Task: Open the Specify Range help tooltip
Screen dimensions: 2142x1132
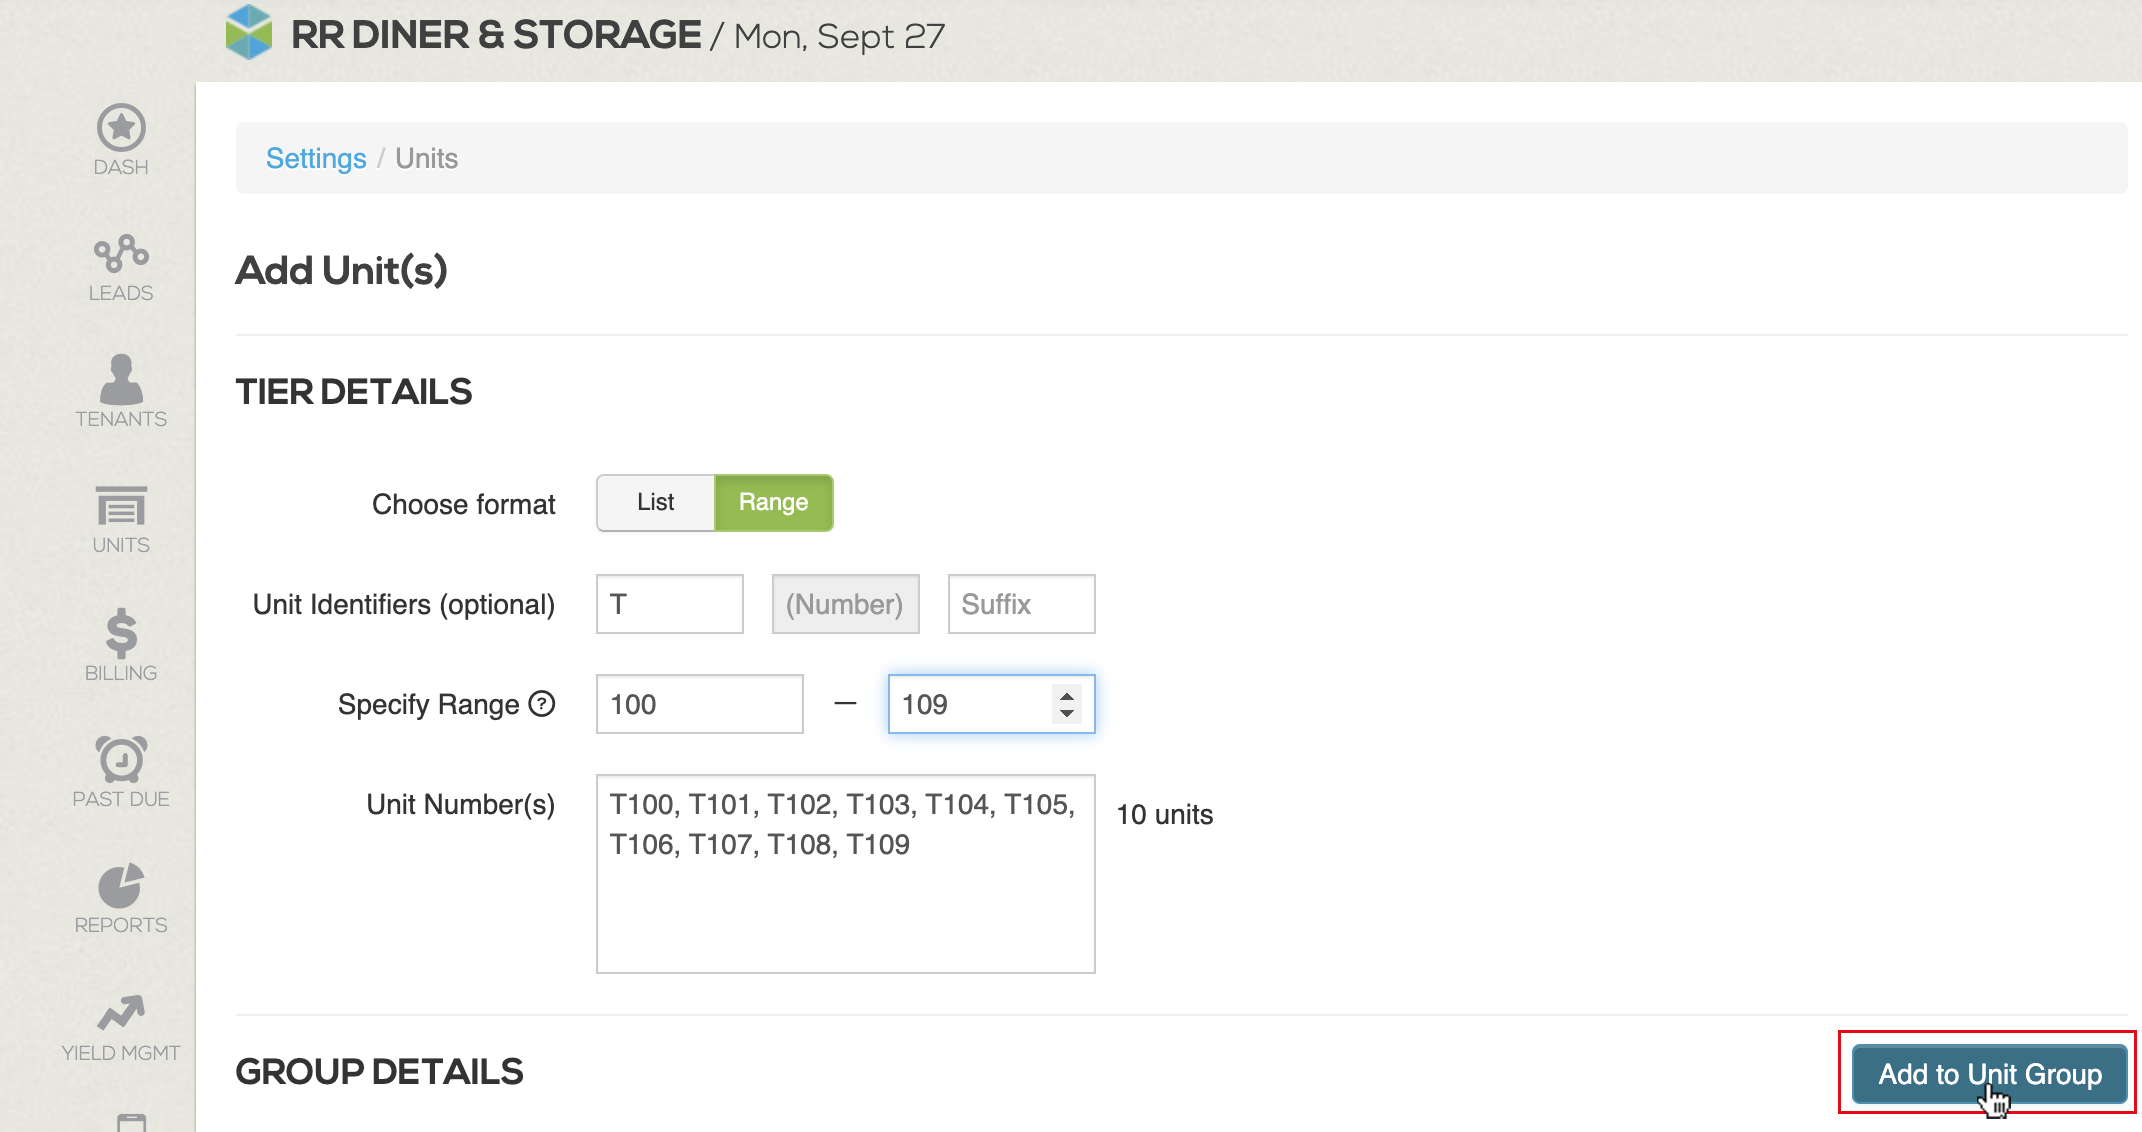Action: (540, 704)
